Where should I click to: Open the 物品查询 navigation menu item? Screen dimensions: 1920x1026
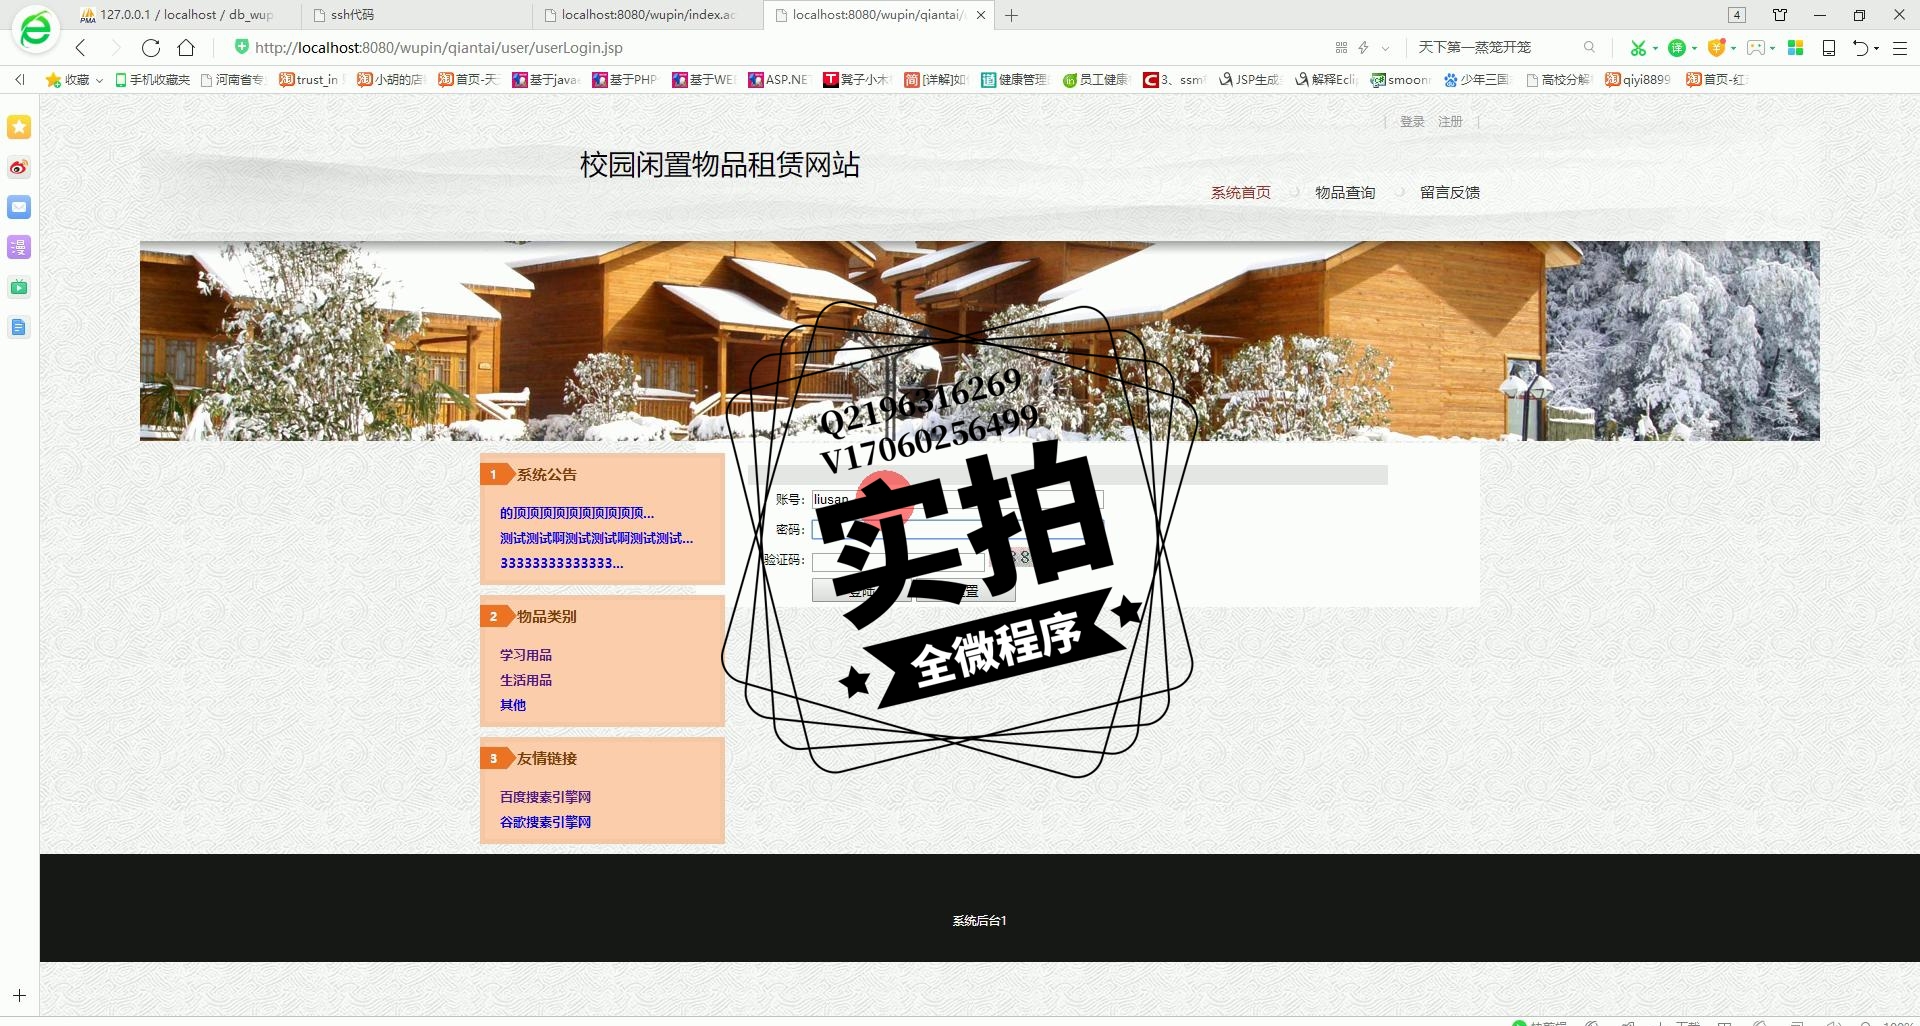tap(1345, 193)
